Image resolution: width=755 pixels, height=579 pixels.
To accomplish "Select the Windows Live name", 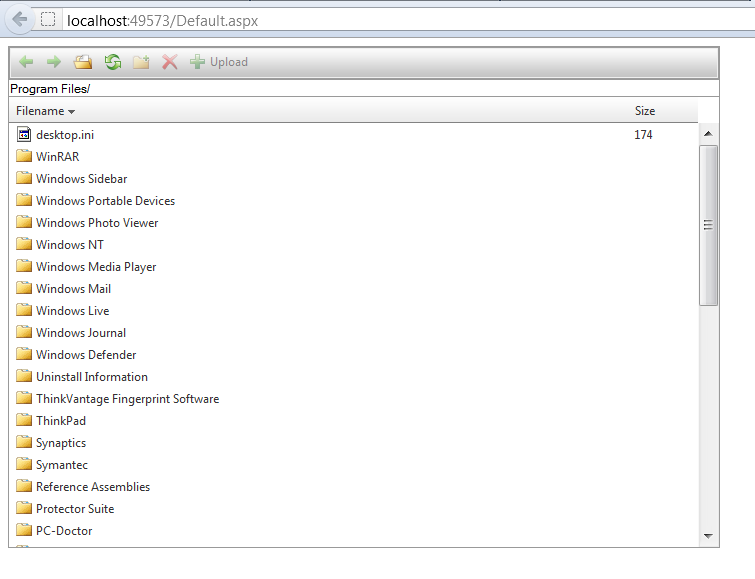I will click(x=72, y=311).
